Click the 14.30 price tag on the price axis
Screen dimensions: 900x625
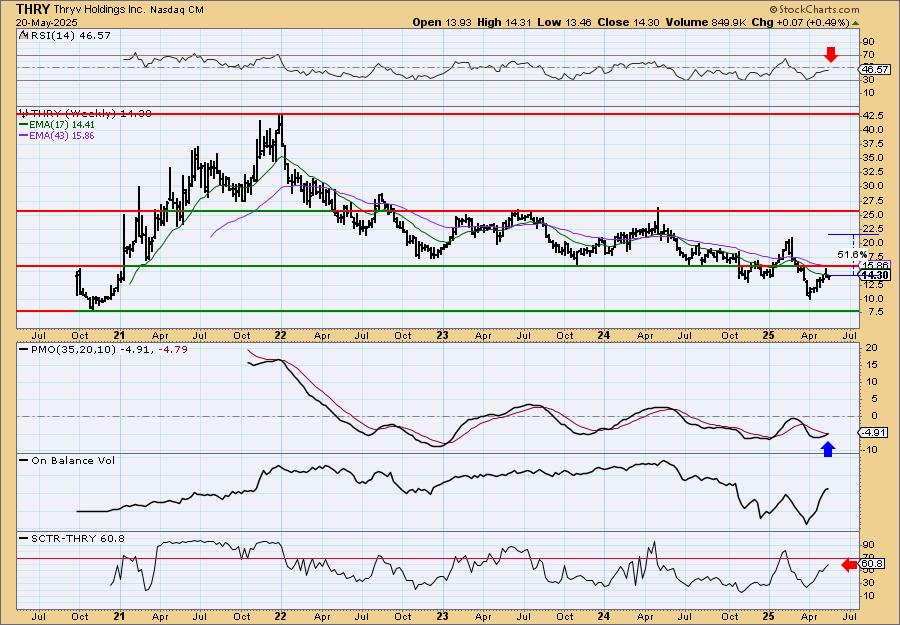(875, 275)
